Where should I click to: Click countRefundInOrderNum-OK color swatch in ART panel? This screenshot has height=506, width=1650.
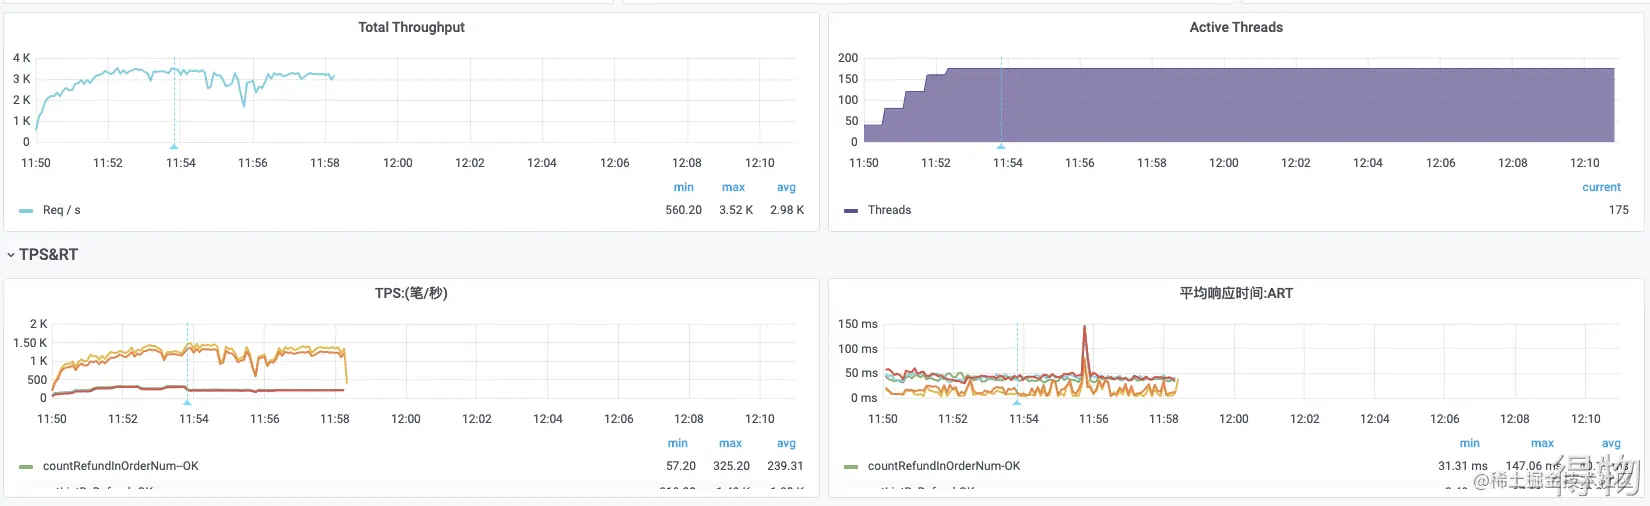point(851,467)
